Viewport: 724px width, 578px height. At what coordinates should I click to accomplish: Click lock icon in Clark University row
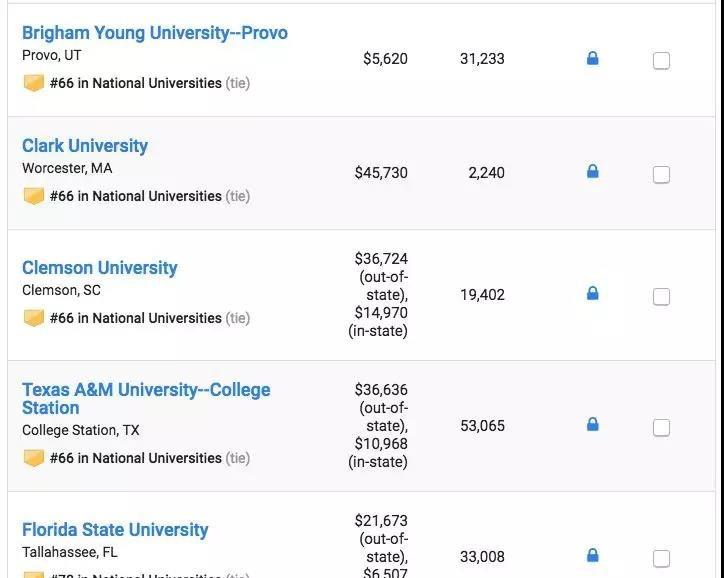(x=592, y=172)
